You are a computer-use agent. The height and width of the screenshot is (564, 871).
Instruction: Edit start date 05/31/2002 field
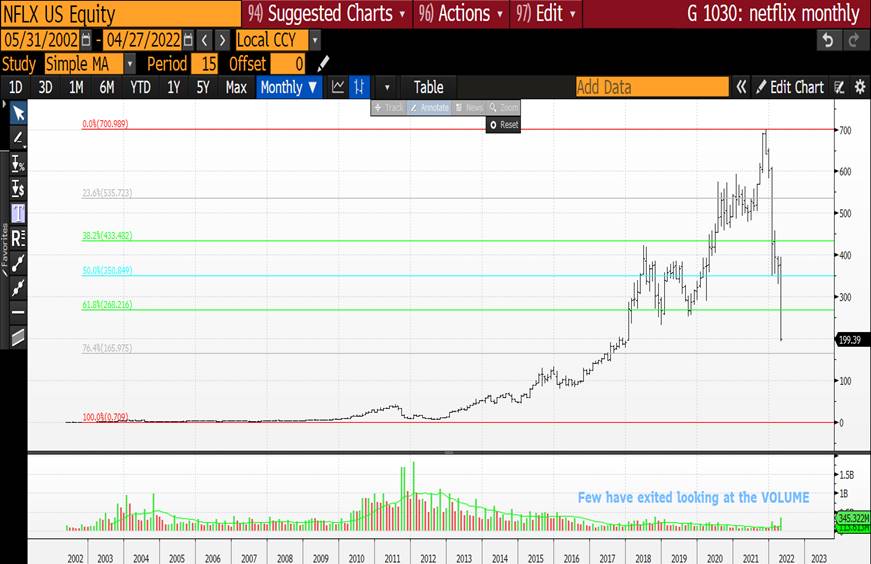[41, 40]
